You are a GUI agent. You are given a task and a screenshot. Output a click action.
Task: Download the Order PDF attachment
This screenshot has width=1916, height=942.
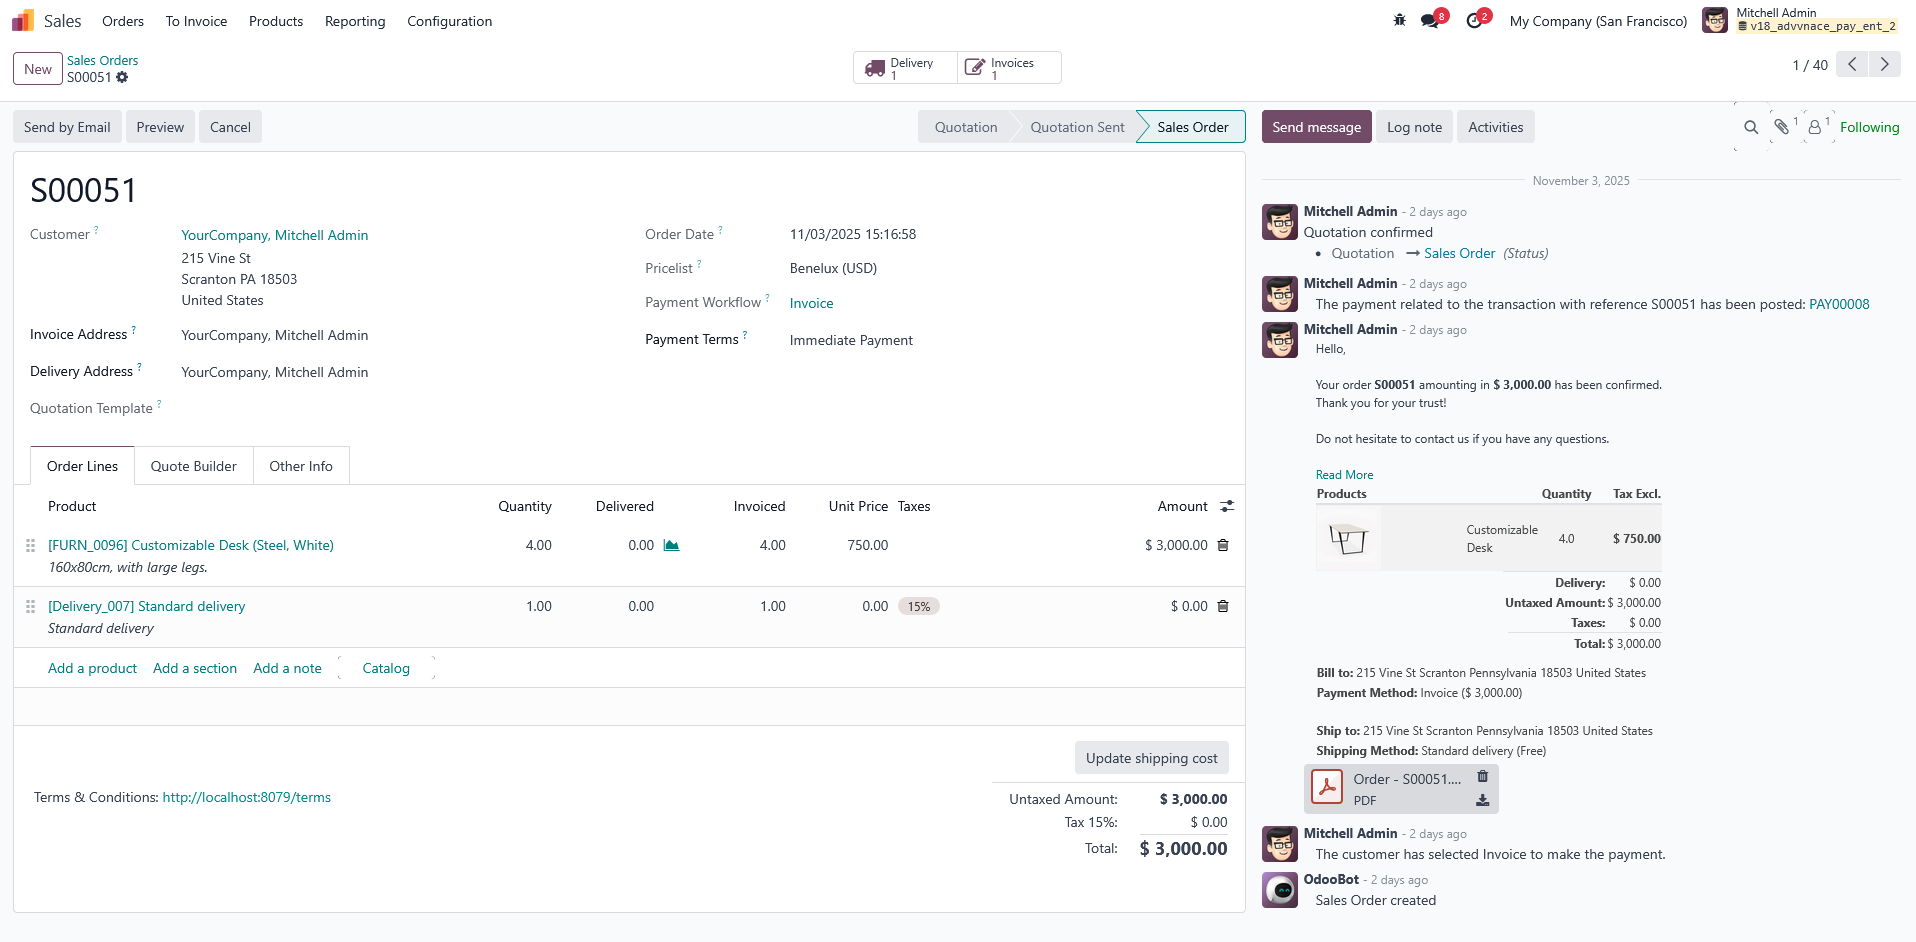click(x=1482, y=800)
